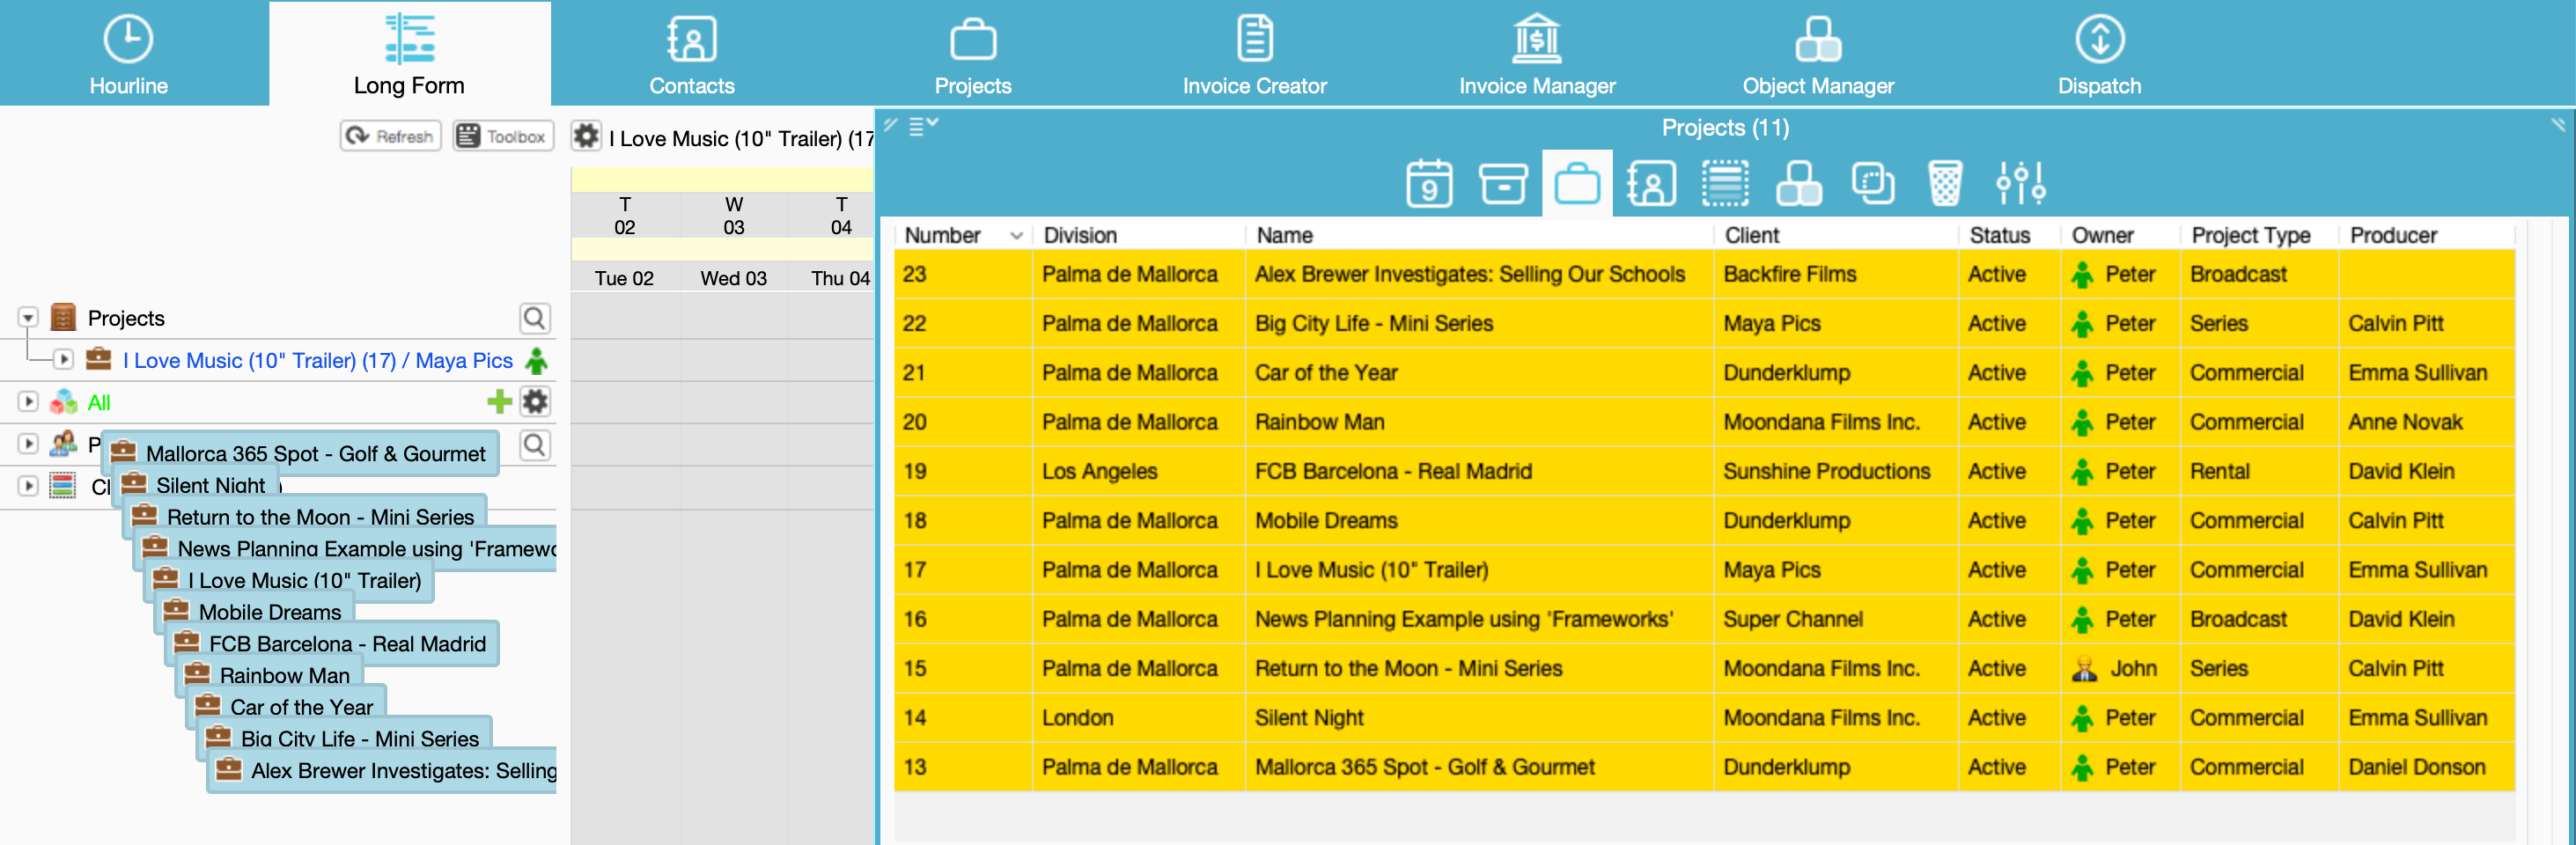Select Car of the Year table row
The height and width of the screenshot is (845, 2576).
point(1704,372)
